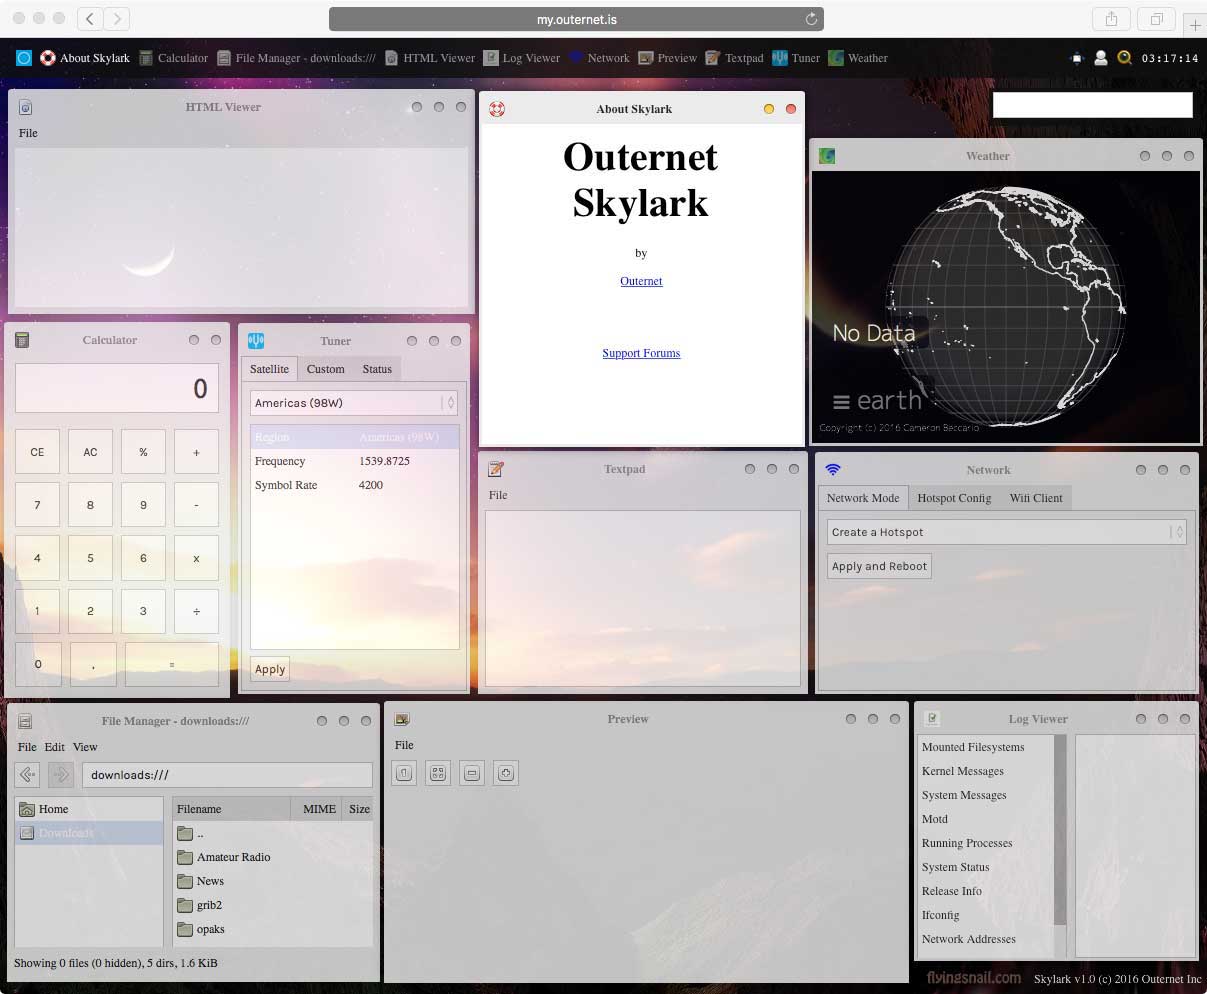Click the Weather window's globe title icon
Screen dimensions: 1207x994
(x=827, y=156)
